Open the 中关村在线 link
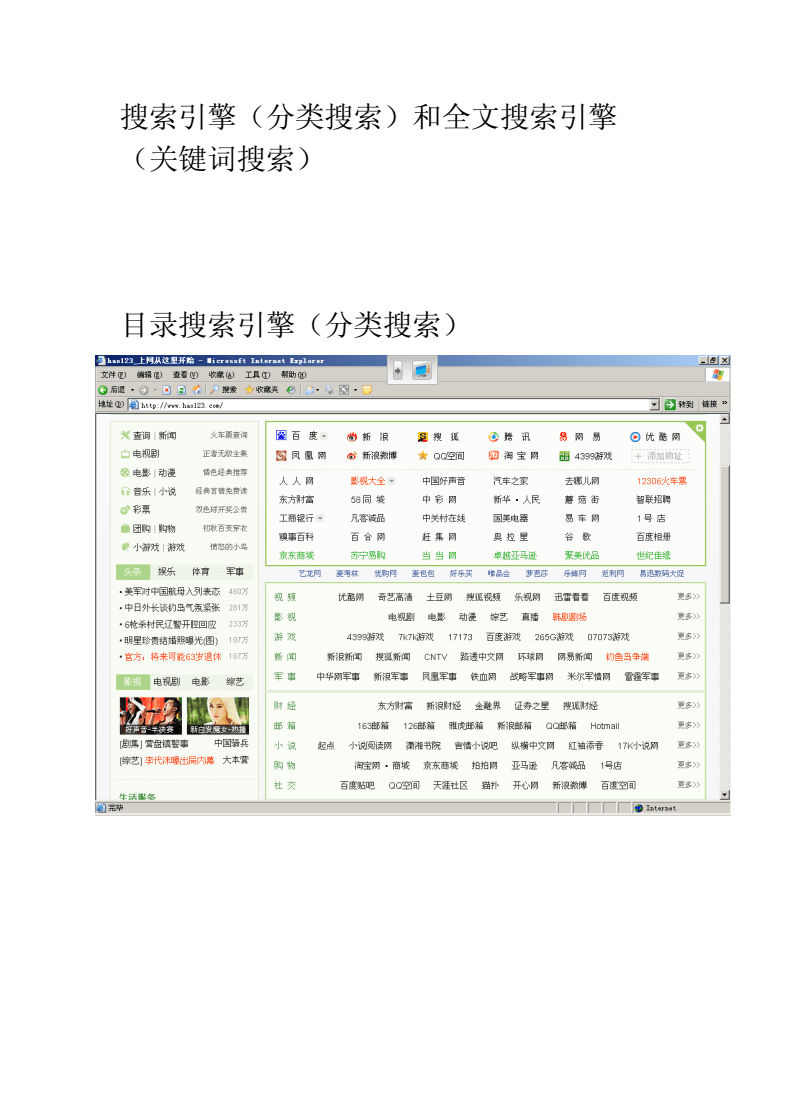 pos(443,519)
